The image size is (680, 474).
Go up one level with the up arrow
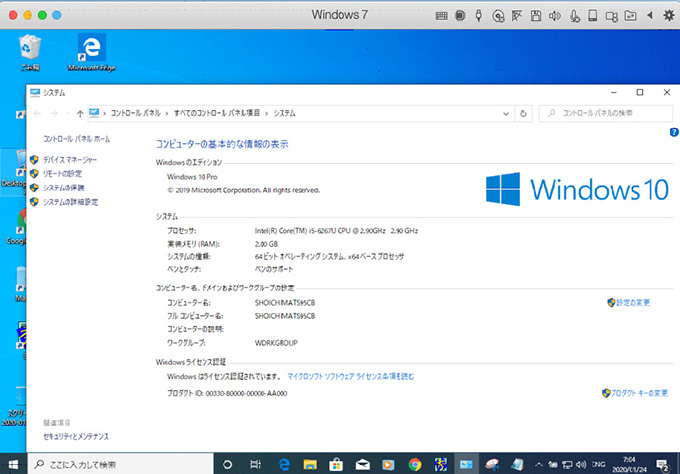click(x=80, y=114)
